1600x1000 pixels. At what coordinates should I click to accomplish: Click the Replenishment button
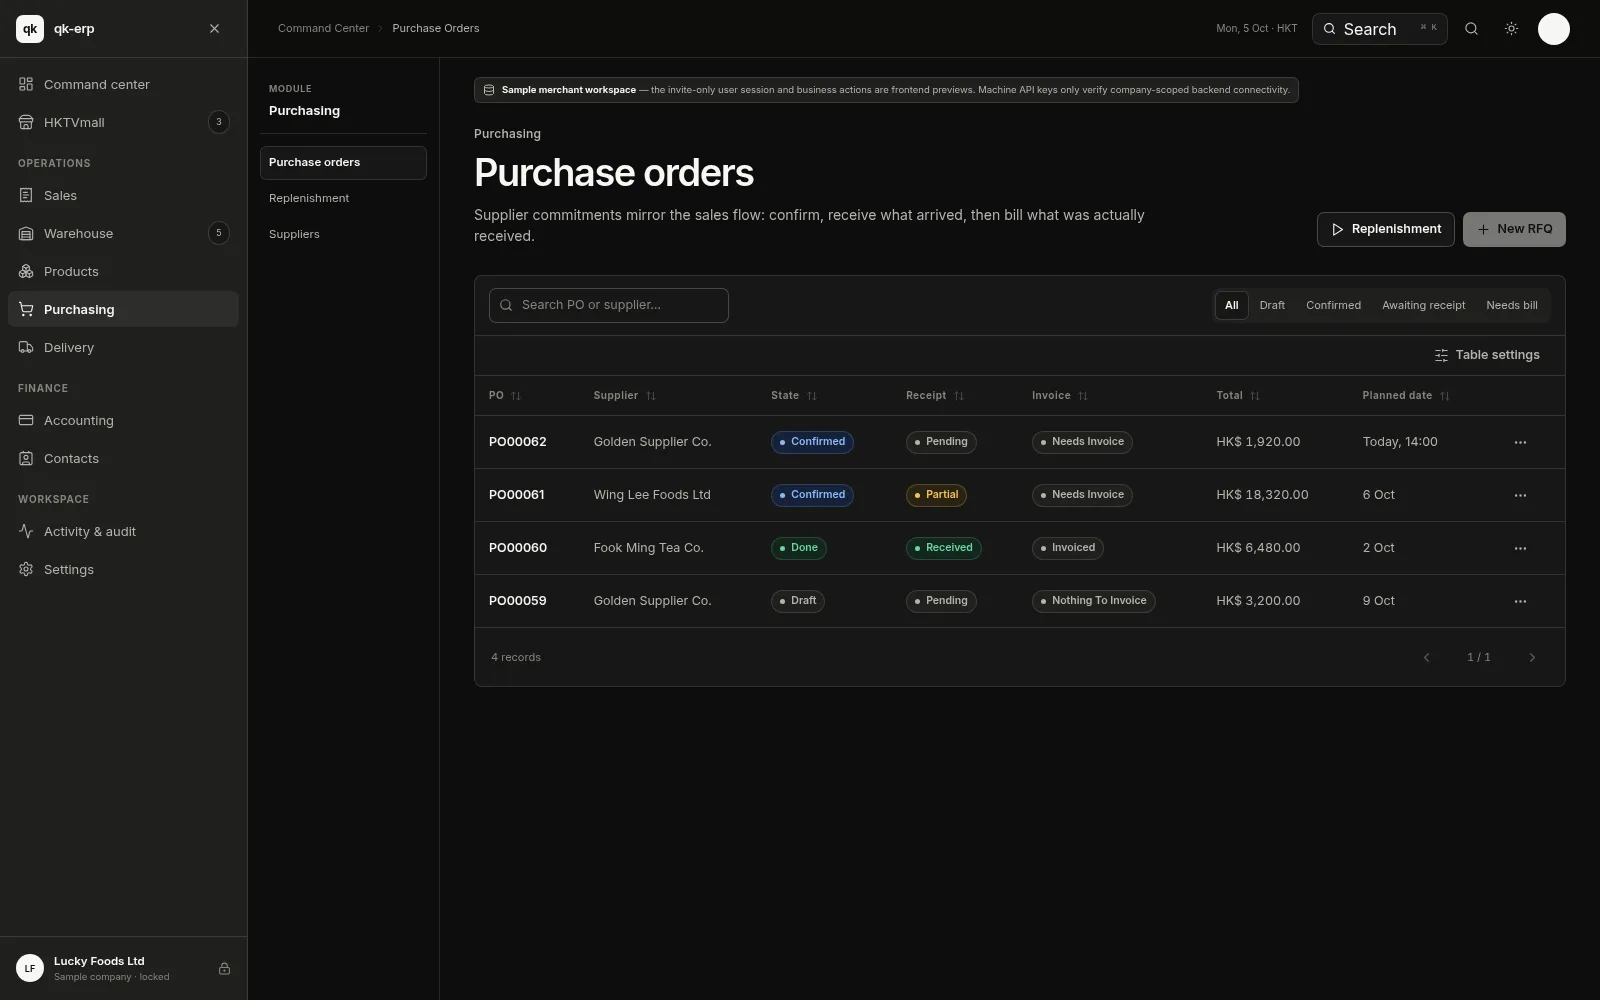tap(1386, 229)
